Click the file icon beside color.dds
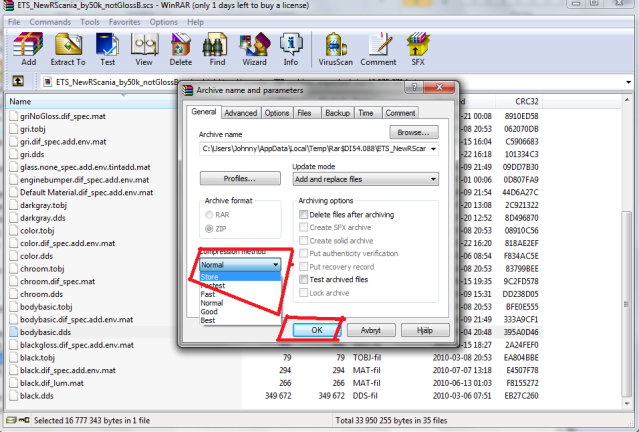Viewport: 639px width, 432px height. click(13, 256)
